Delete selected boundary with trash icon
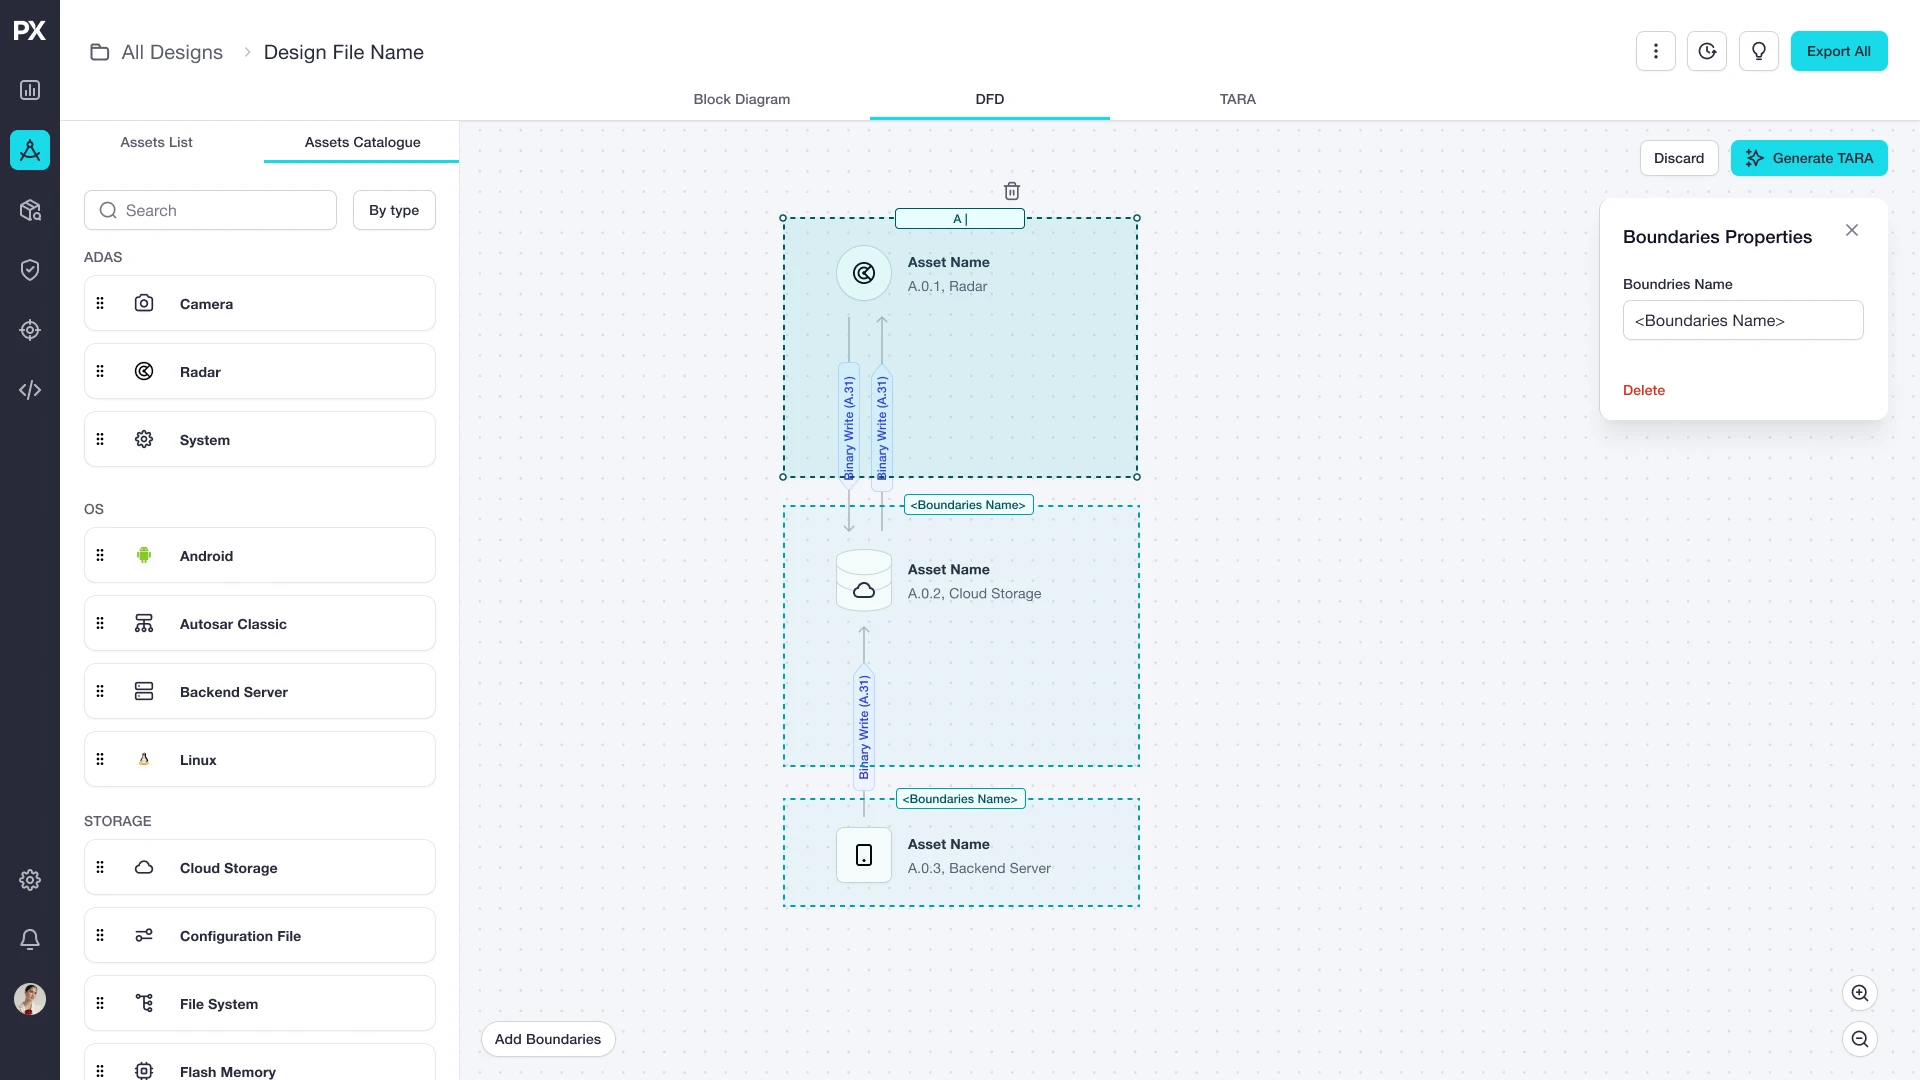This screenshot has width=1920, height=1080. pyautogui.click(x=1012, y=191)
